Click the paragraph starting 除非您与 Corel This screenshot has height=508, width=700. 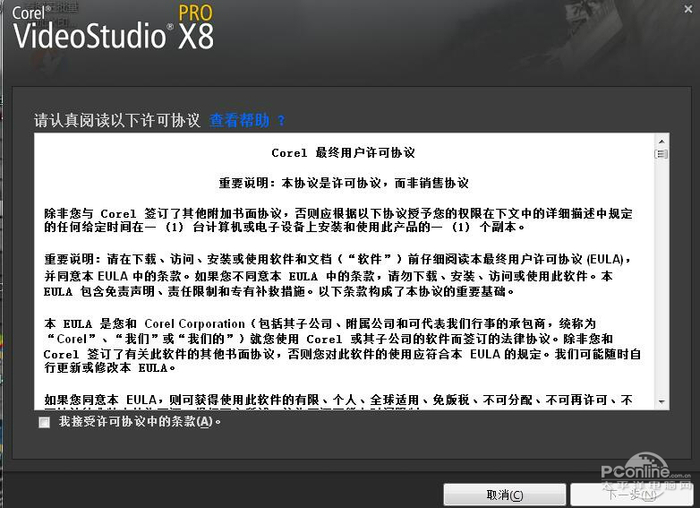pyautogui.click(x=338, y=220)
